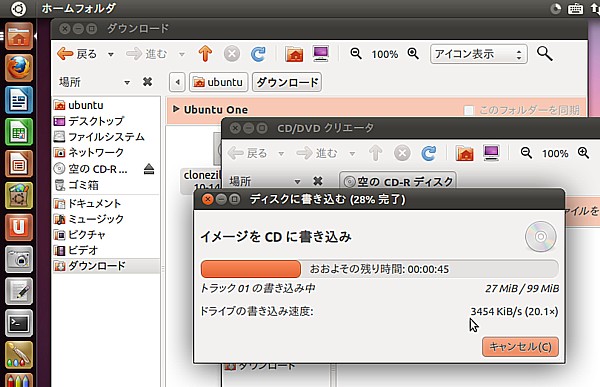Click Back arrow in ダウンロード window
Screen dimensions: 600x387
coord(65,54)
